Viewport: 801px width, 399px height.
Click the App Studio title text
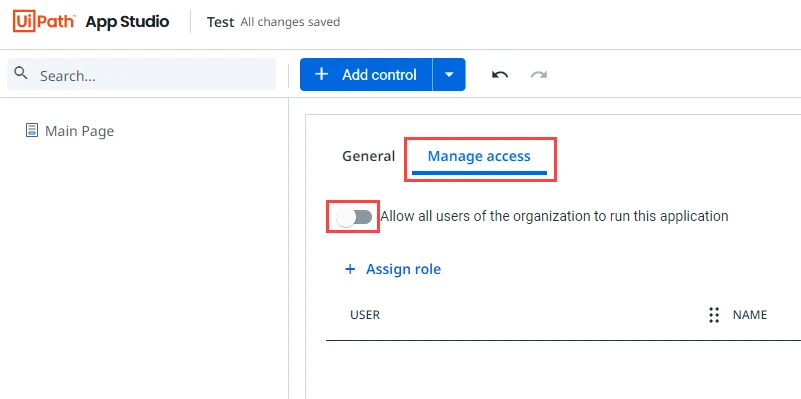[127, 22]
